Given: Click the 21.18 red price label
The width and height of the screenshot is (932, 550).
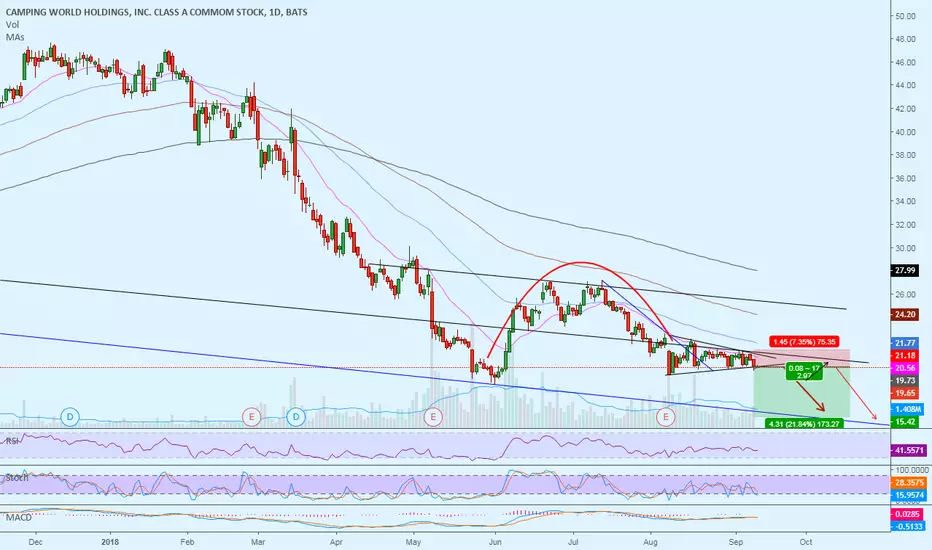Looking at the screenshot, I should pos(905,356).
